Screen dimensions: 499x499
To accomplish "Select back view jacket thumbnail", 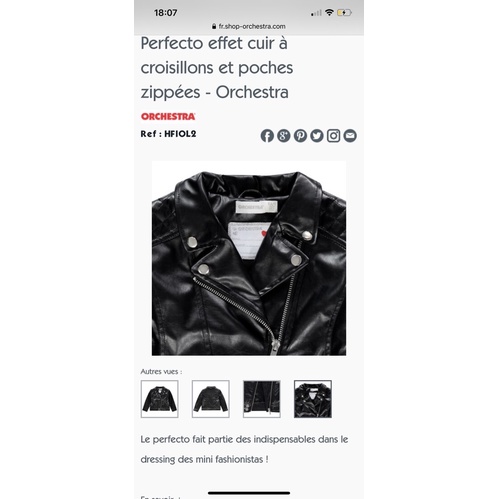I will [x=211, y=399].
